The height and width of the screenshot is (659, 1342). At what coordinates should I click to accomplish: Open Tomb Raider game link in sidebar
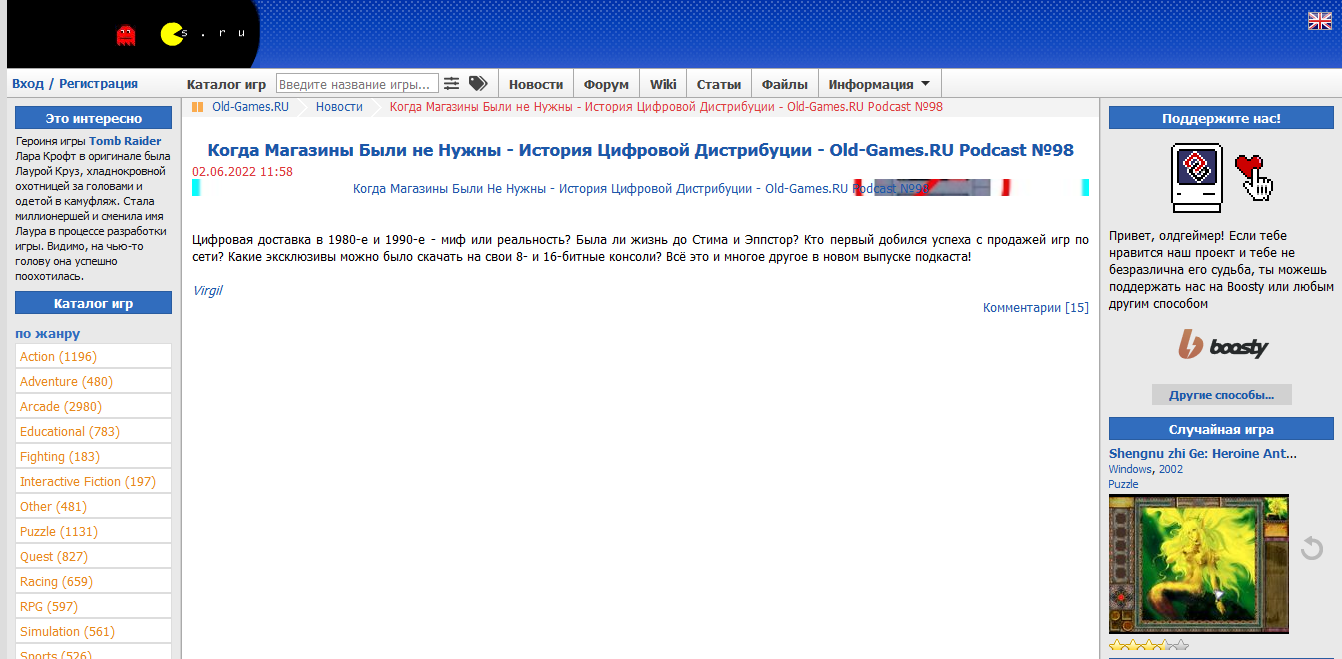tap(125, 141)
